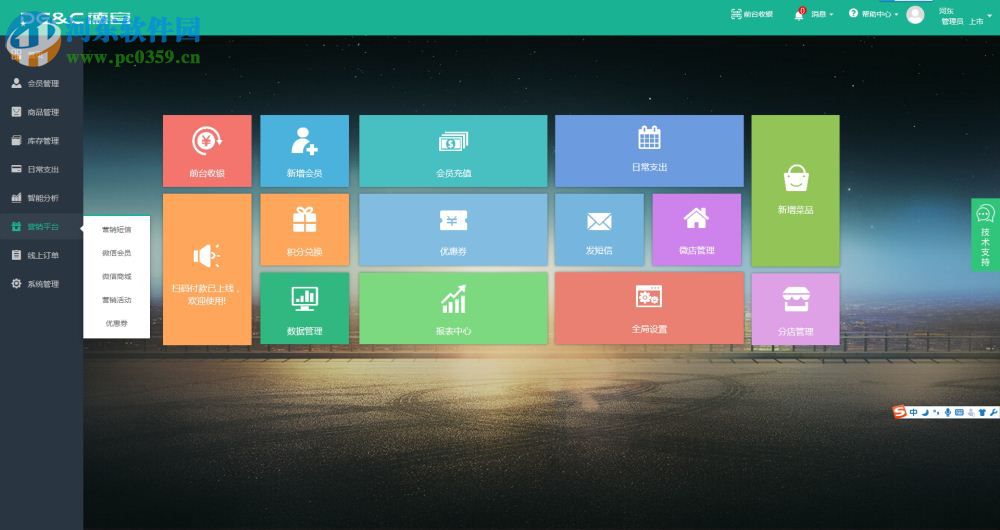1000x530 pixels.
Task: Expand the 消息 notifications dropdown
Action: click(x=814, y=14)
